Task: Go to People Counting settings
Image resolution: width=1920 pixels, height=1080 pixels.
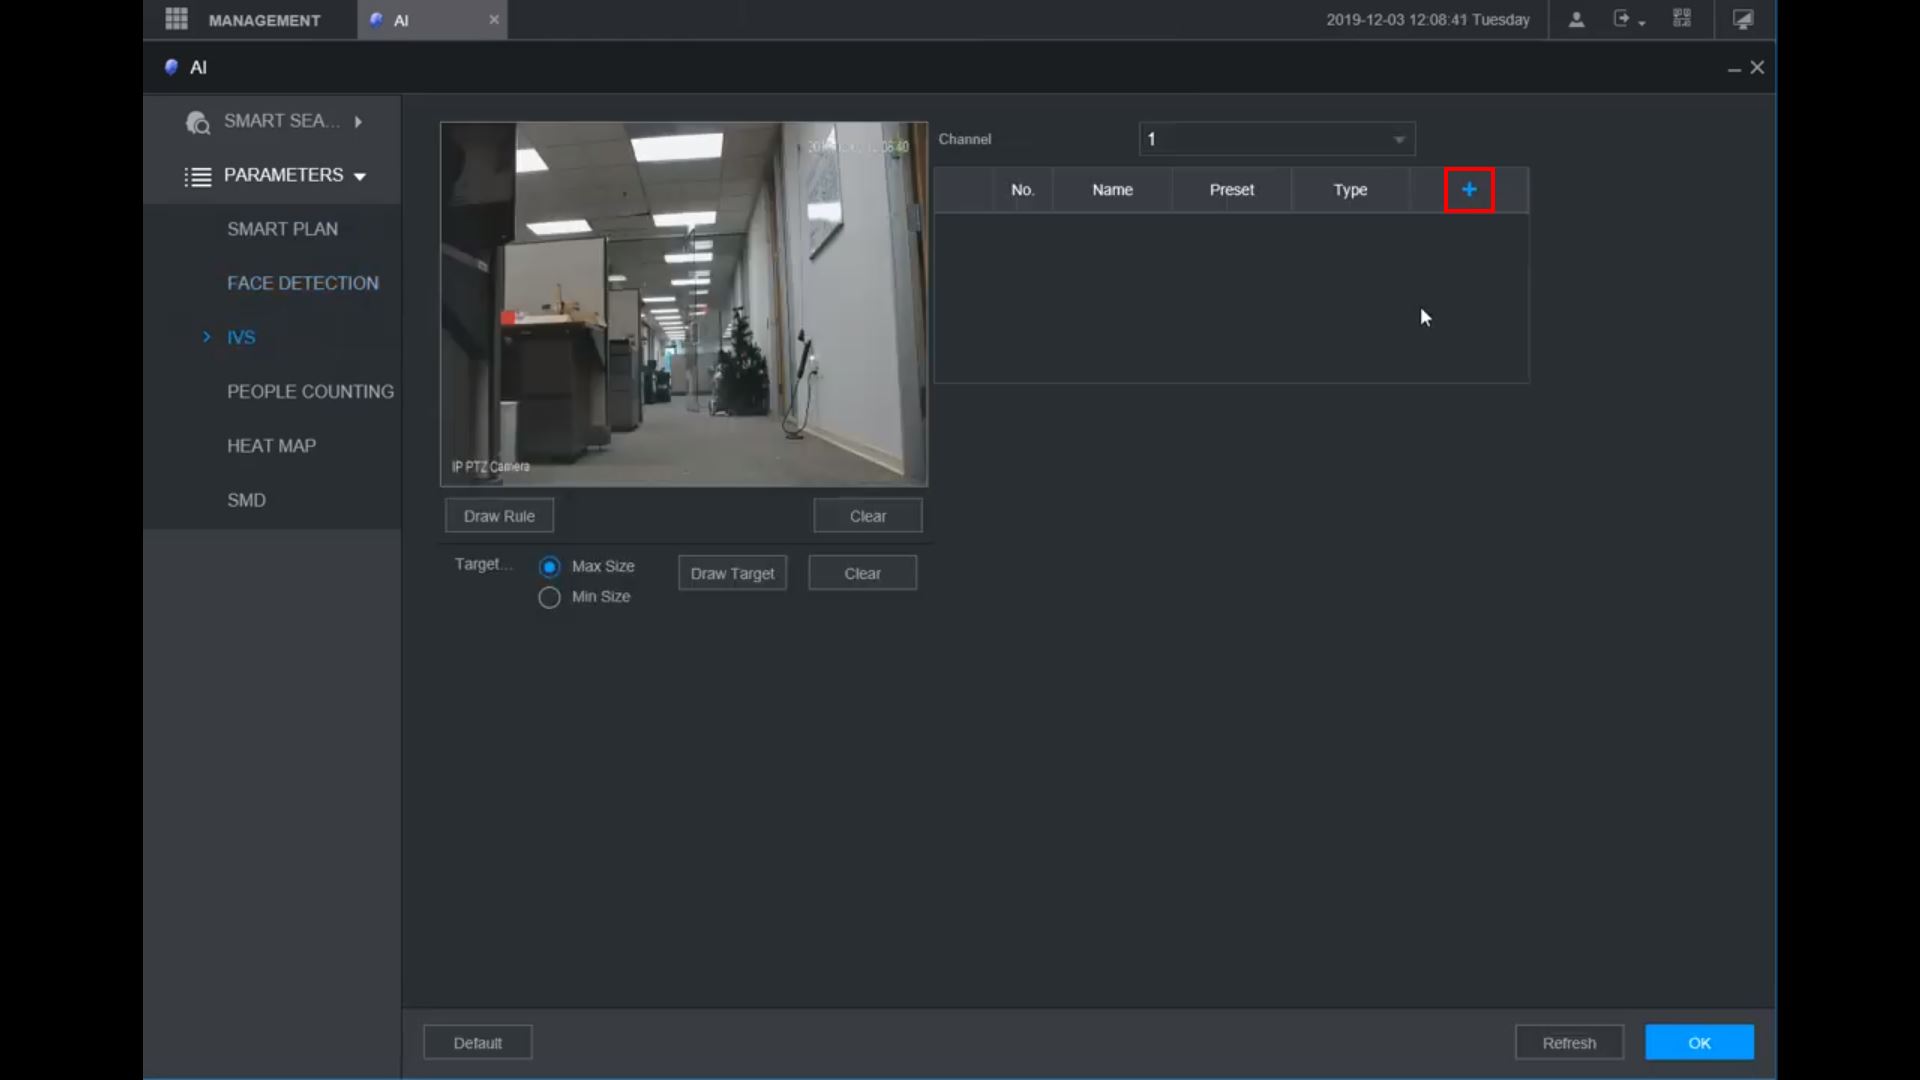Action: click(x=310, y=392)
